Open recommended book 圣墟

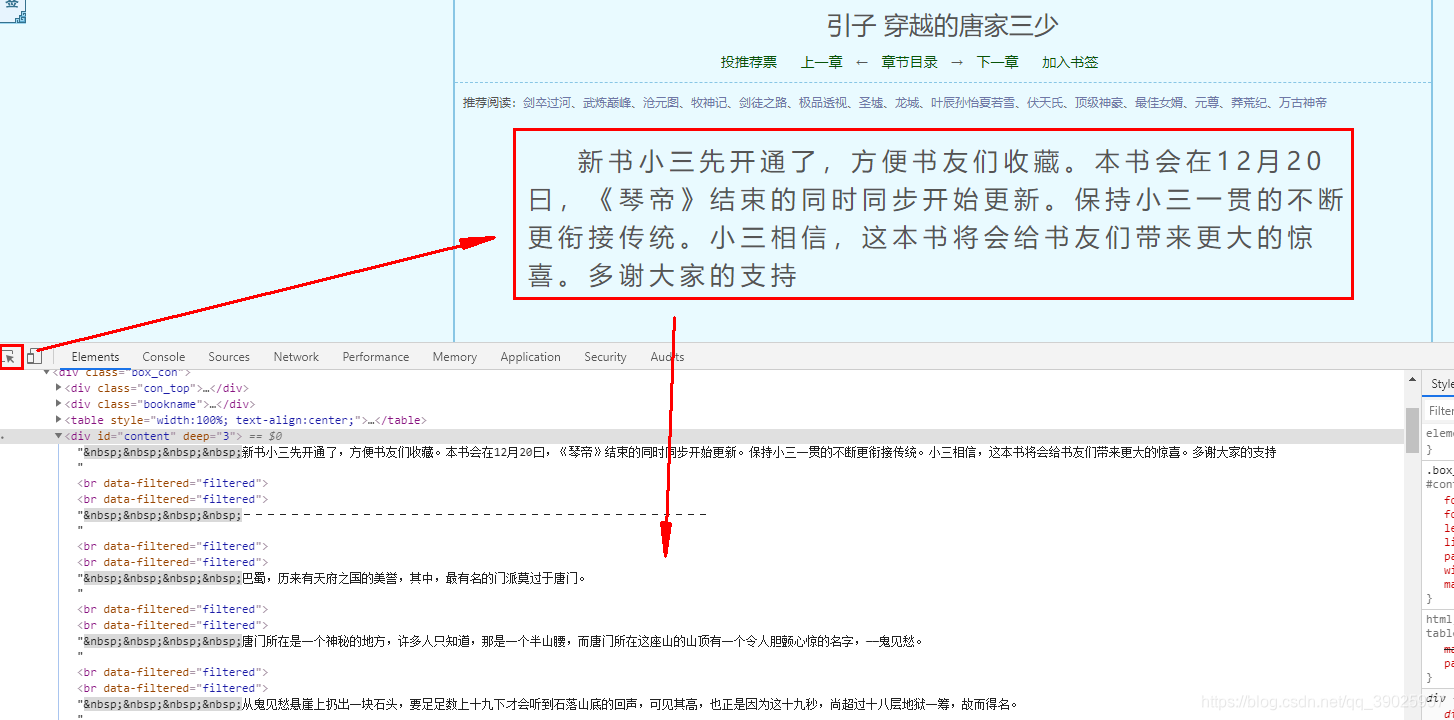point(871,102)
